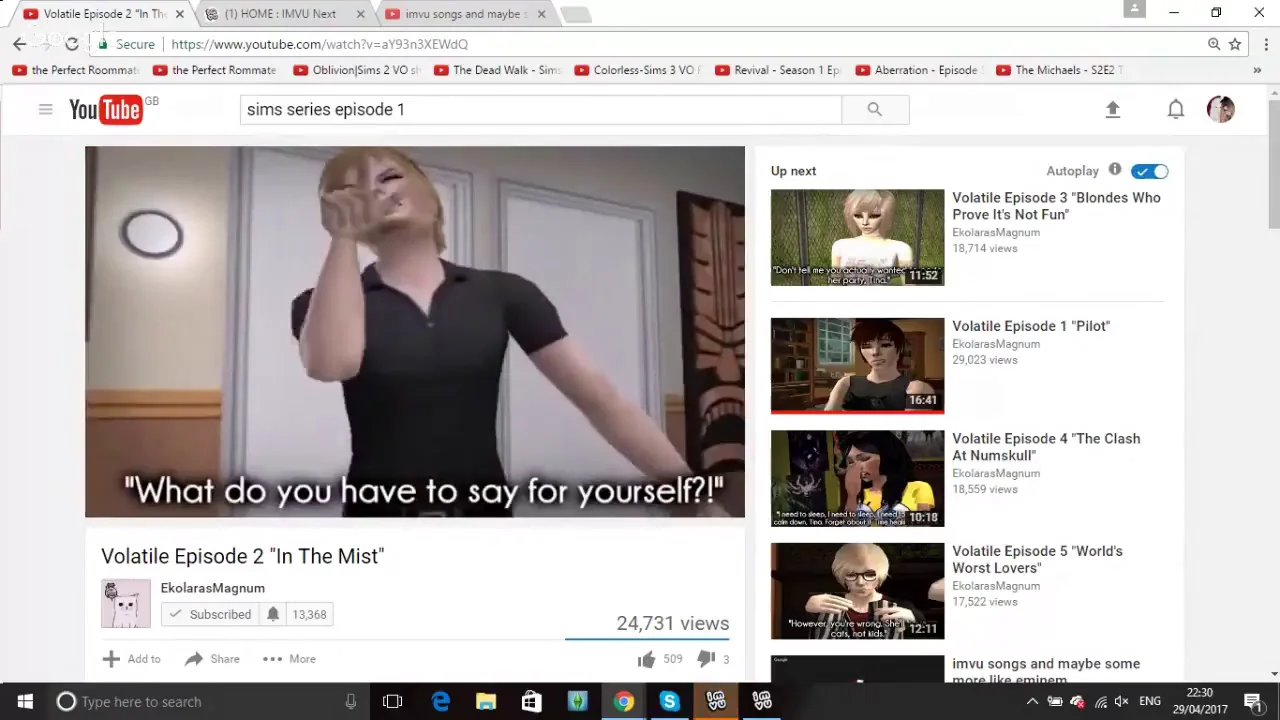Click the Volatile Episode 1 Pilot thumbnail
1280x720 pixels.
pos(857,365)
